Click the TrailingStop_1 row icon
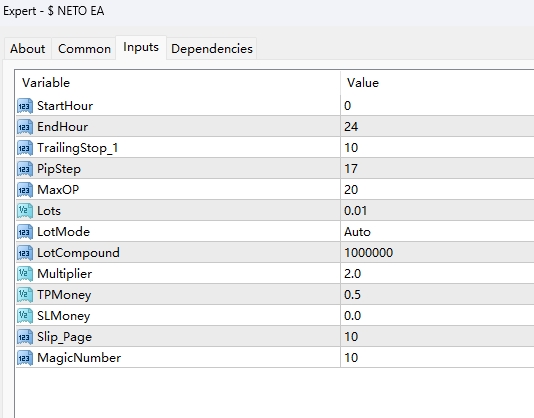This screenshot has height=418, width=534. point(25,148)
